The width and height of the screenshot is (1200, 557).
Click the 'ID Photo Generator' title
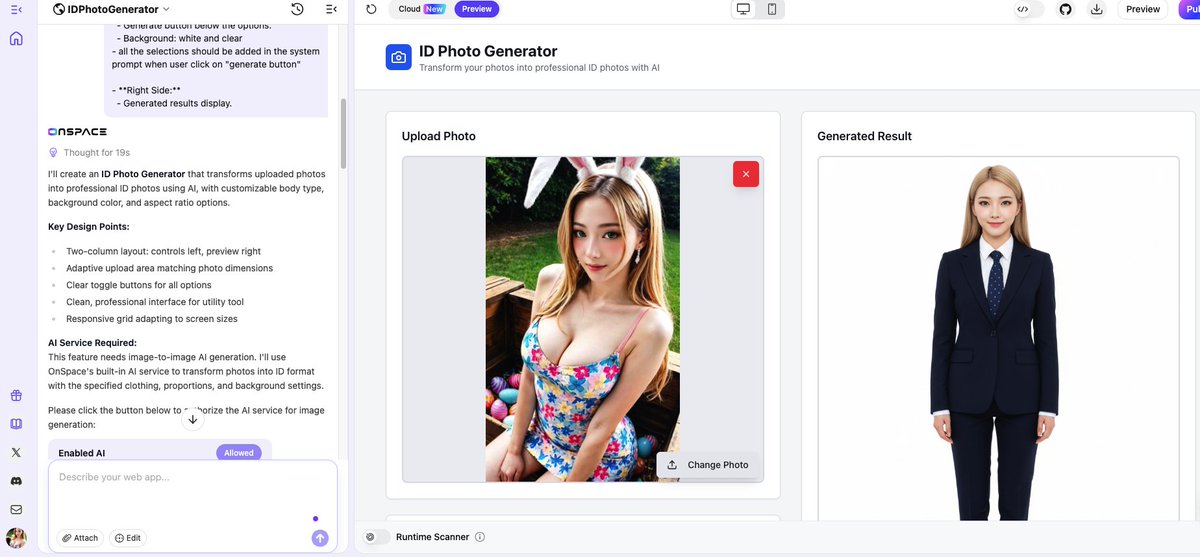click(x=488, y=51)
